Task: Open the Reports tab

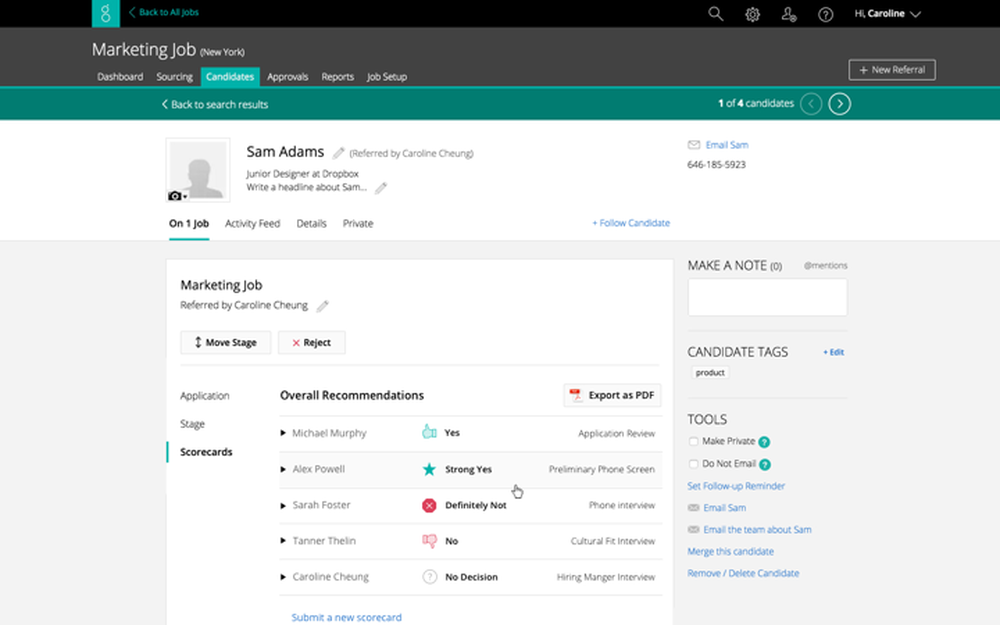Action: coord(337,77)
